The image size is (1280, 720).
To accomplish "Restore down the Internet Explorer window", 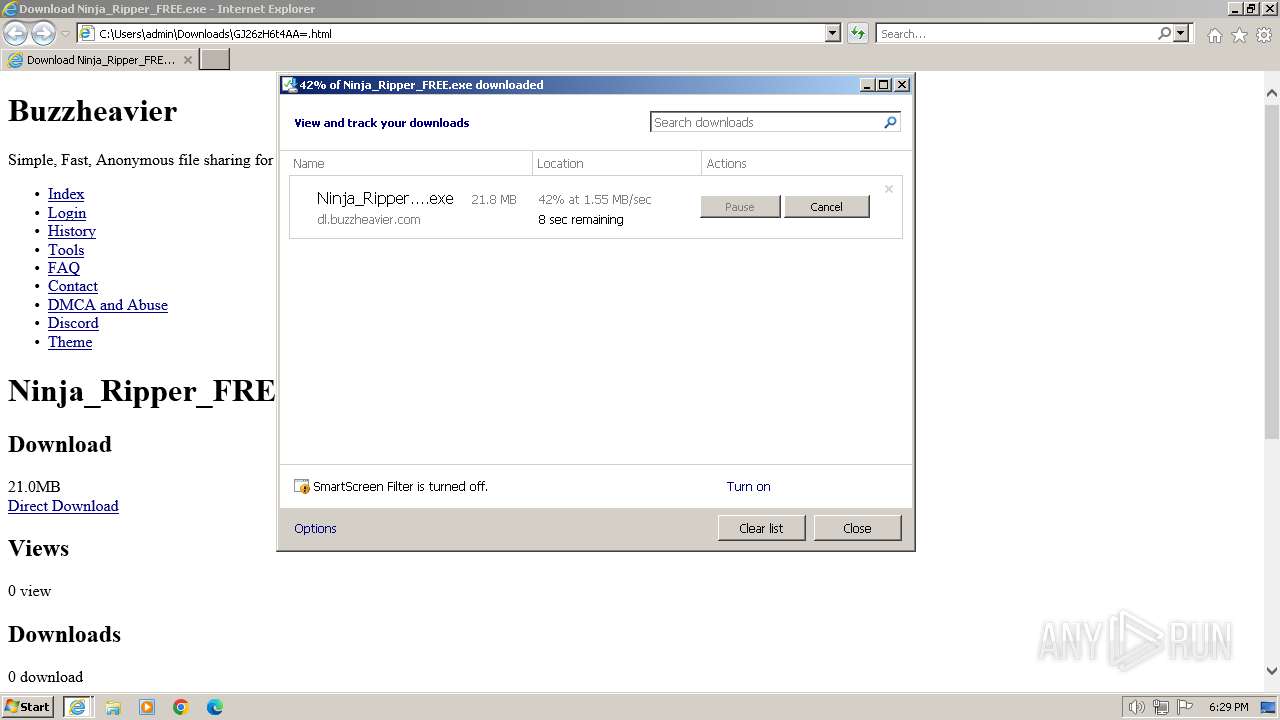I will tap(1252, 9).
